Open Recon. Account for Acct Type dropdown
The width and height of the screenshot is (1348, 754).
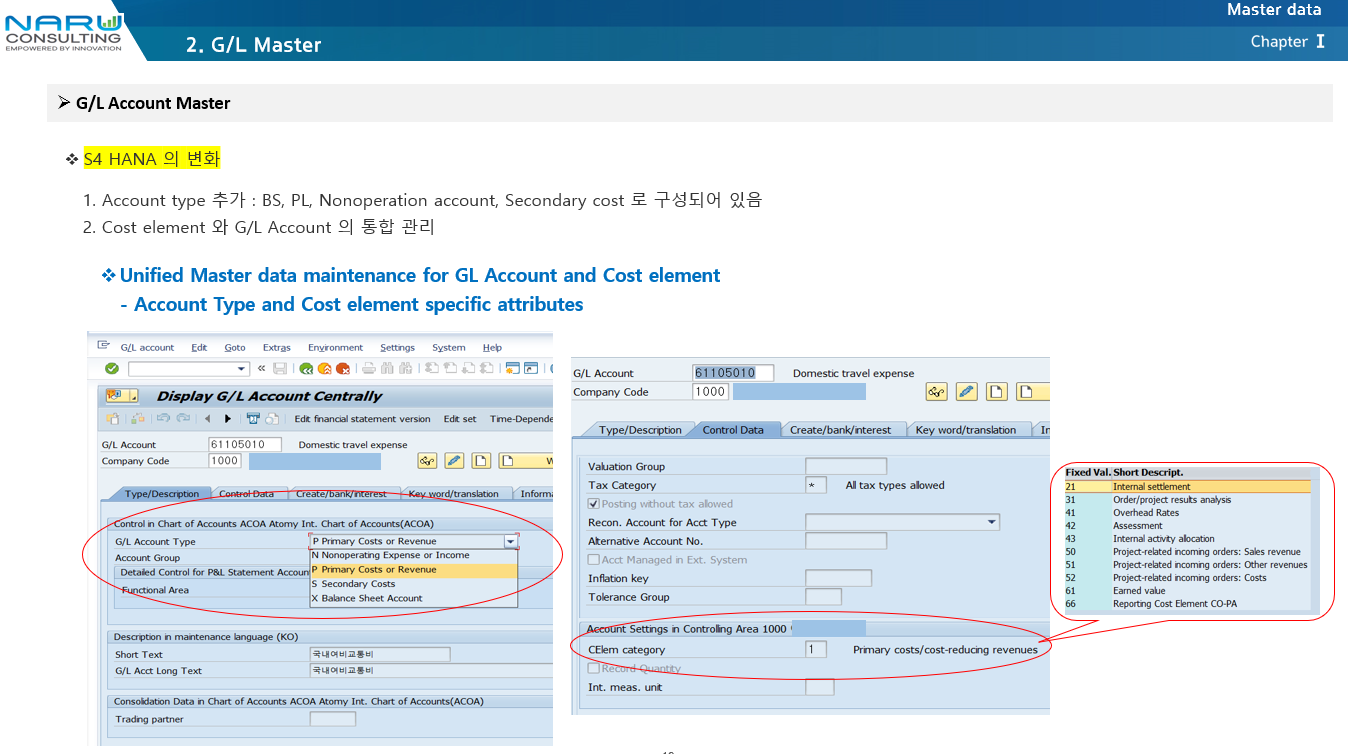click(992, 522)
